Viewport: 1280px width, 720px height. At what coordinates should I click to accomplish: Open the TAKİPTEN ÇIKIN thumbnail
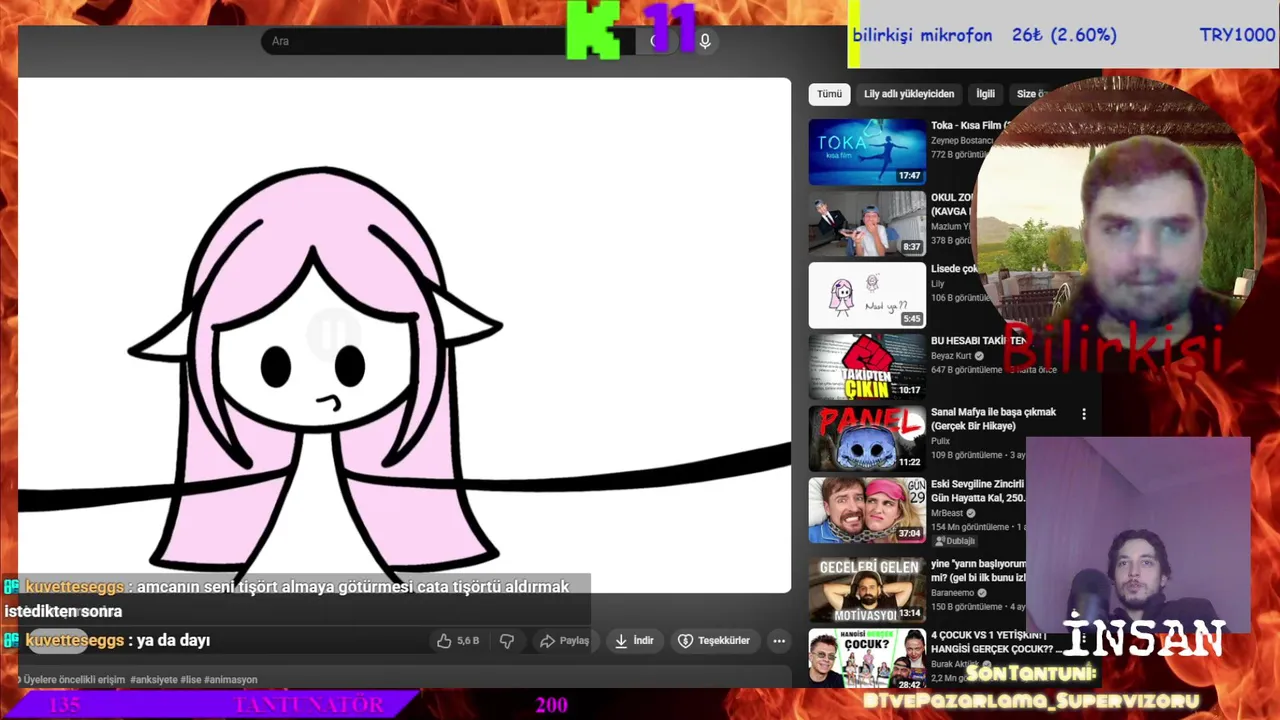(867, 367)
